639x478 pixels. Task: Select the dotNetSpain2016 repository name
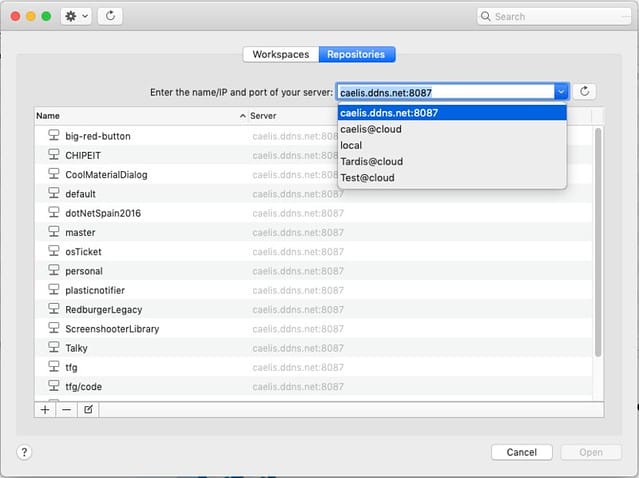pos(103,213)
